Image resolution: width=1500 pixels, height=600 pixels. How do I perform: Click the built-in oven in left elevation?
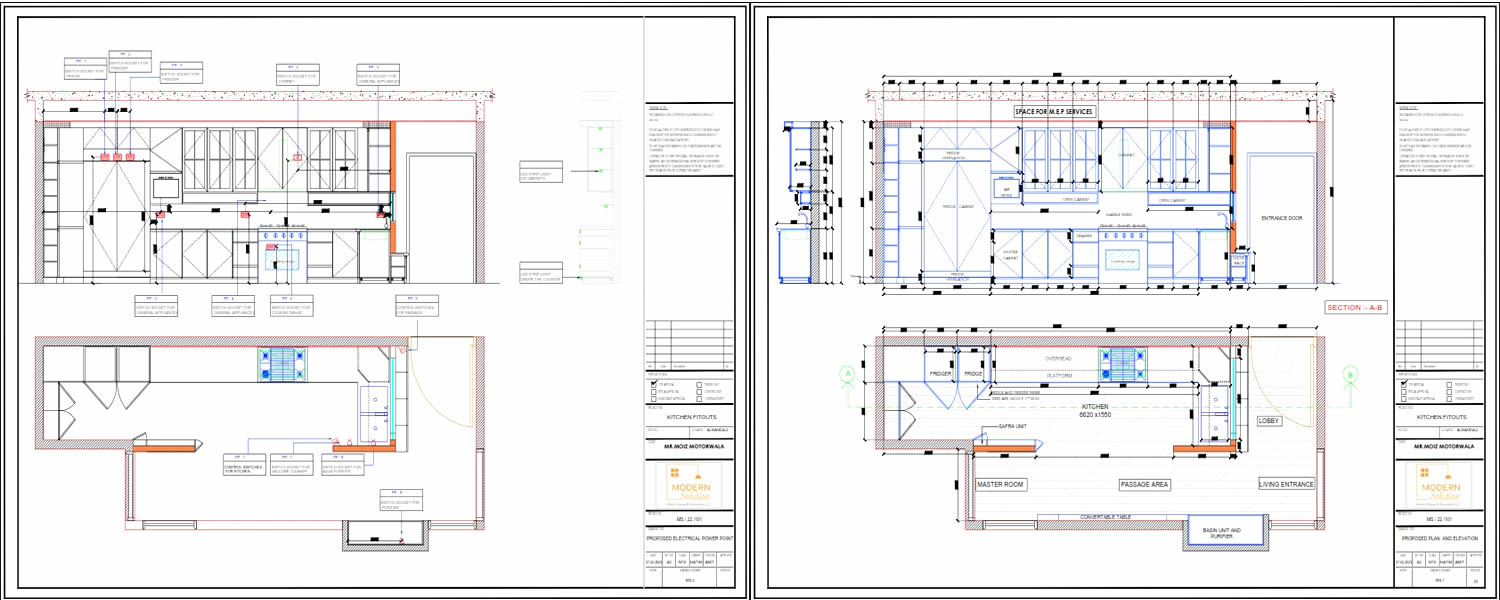(x=166, y=188)
